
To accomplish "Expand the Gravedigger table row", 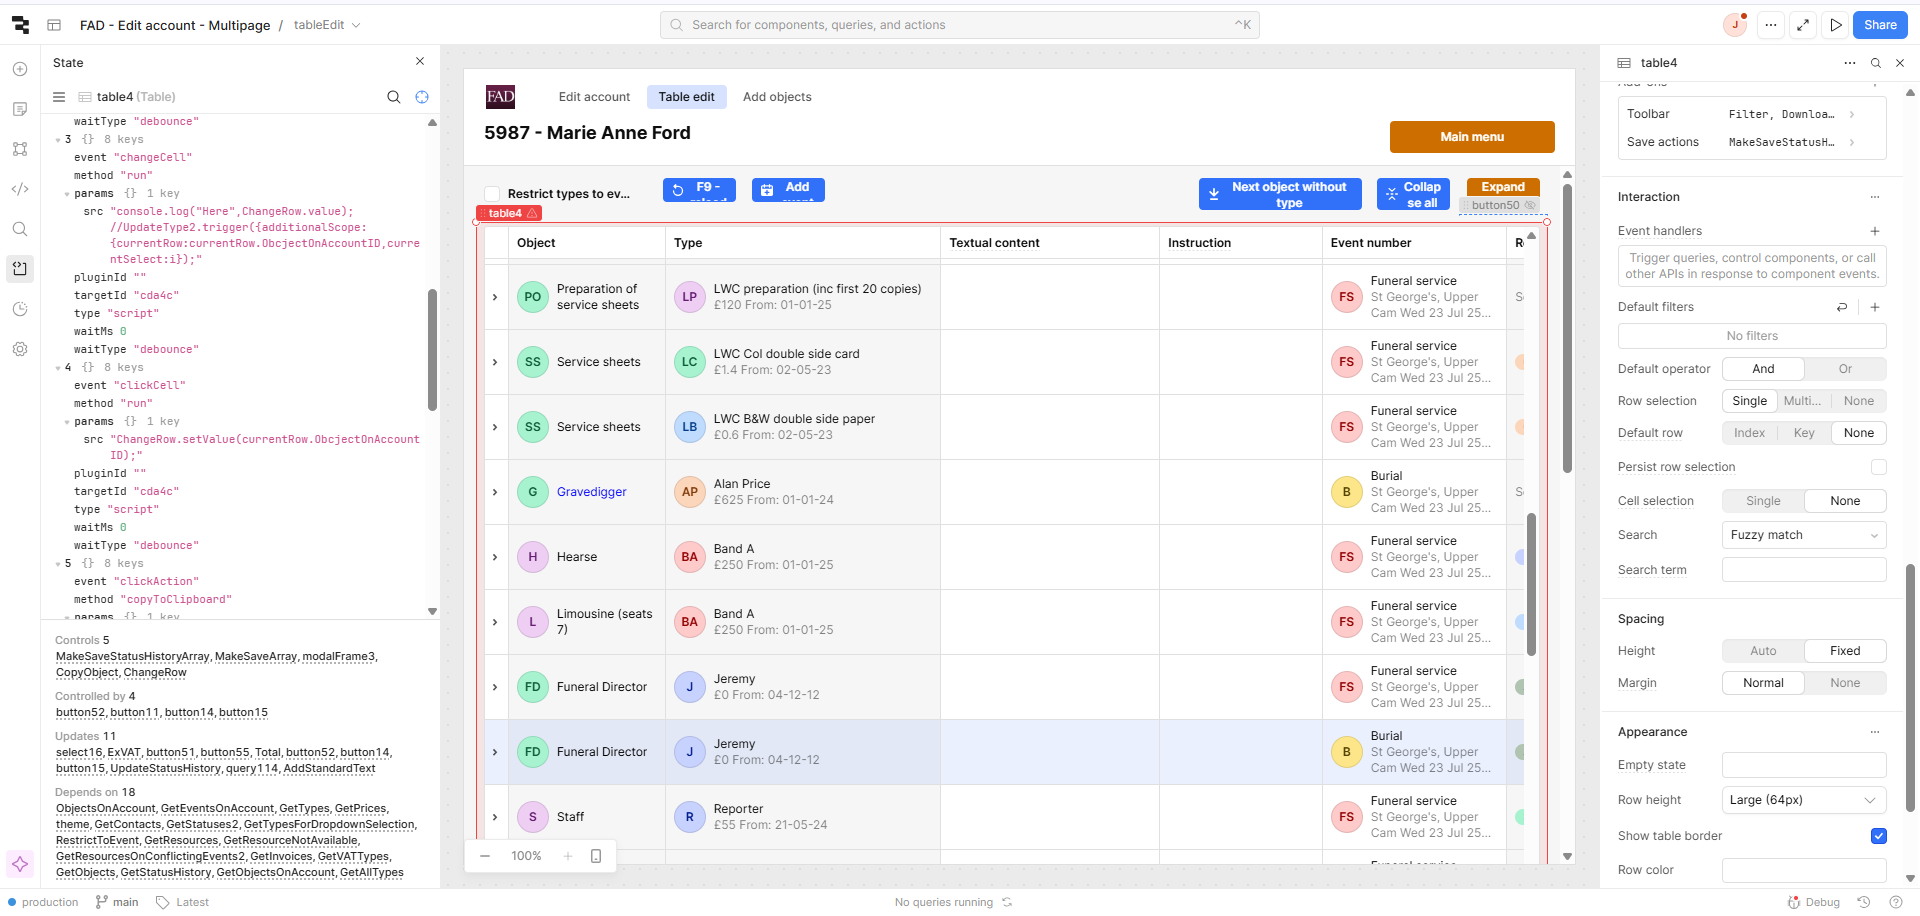I will [x=495, y=492].
